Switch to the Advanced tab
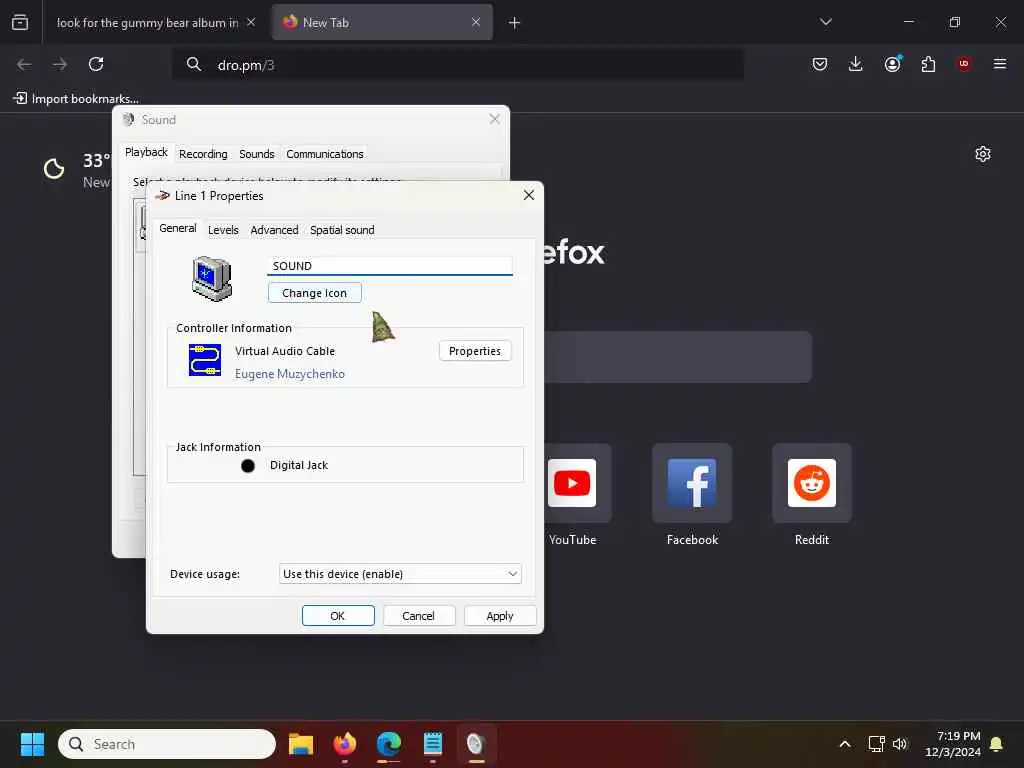This screenshot has width=1024, height=768. point(274,230)
